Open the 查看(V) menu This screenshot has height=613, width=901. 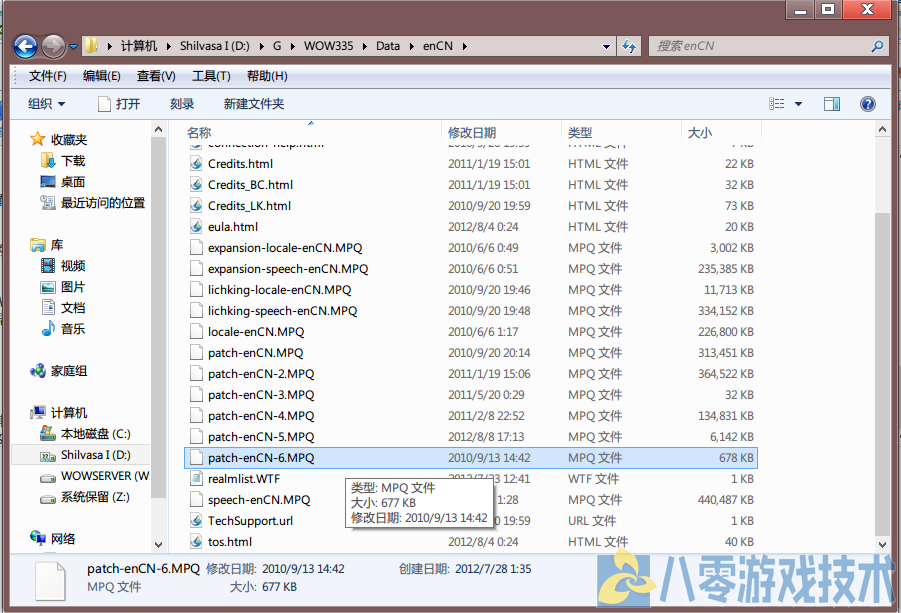tap(156, 76)
